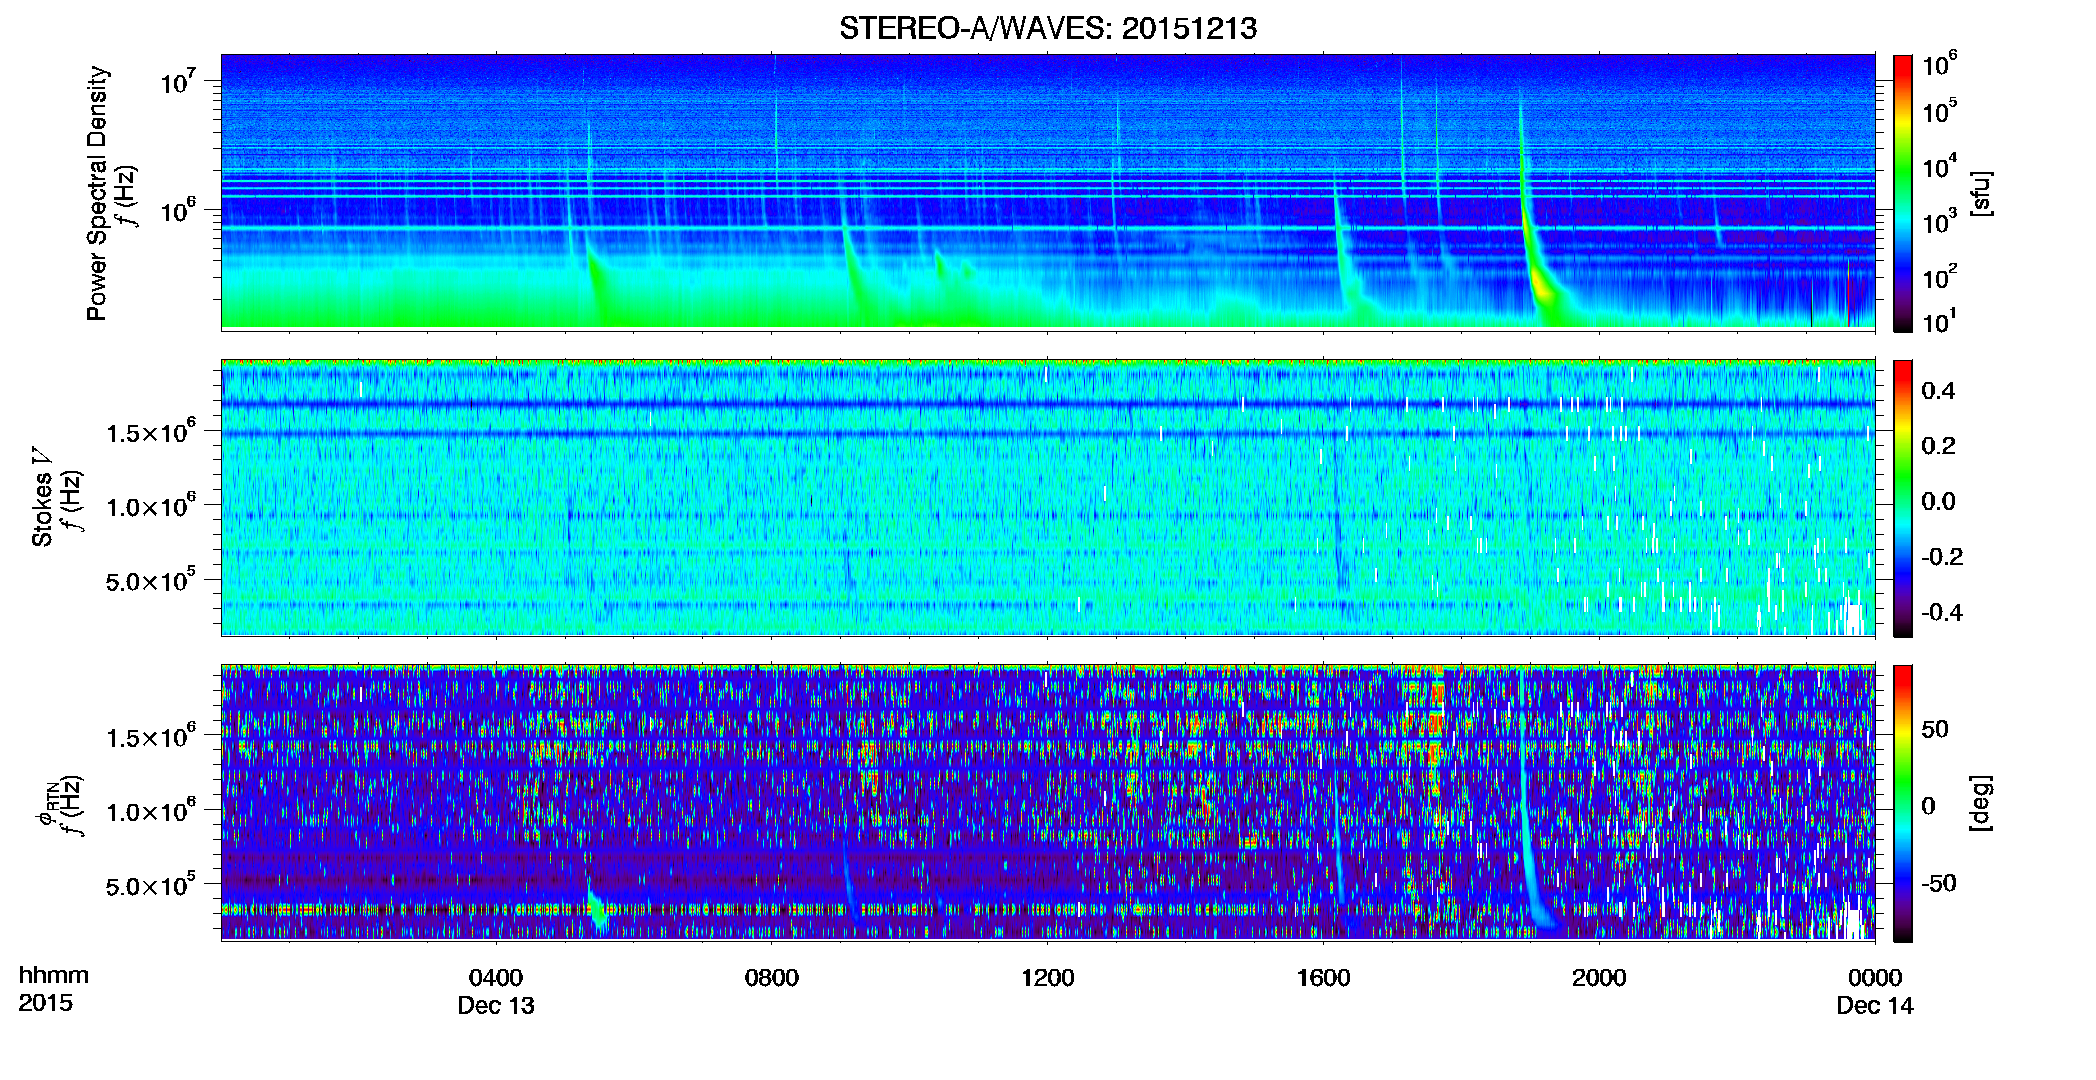Click the "1600" time axis label
2096x1080 pixels.
coord(1324,977)
